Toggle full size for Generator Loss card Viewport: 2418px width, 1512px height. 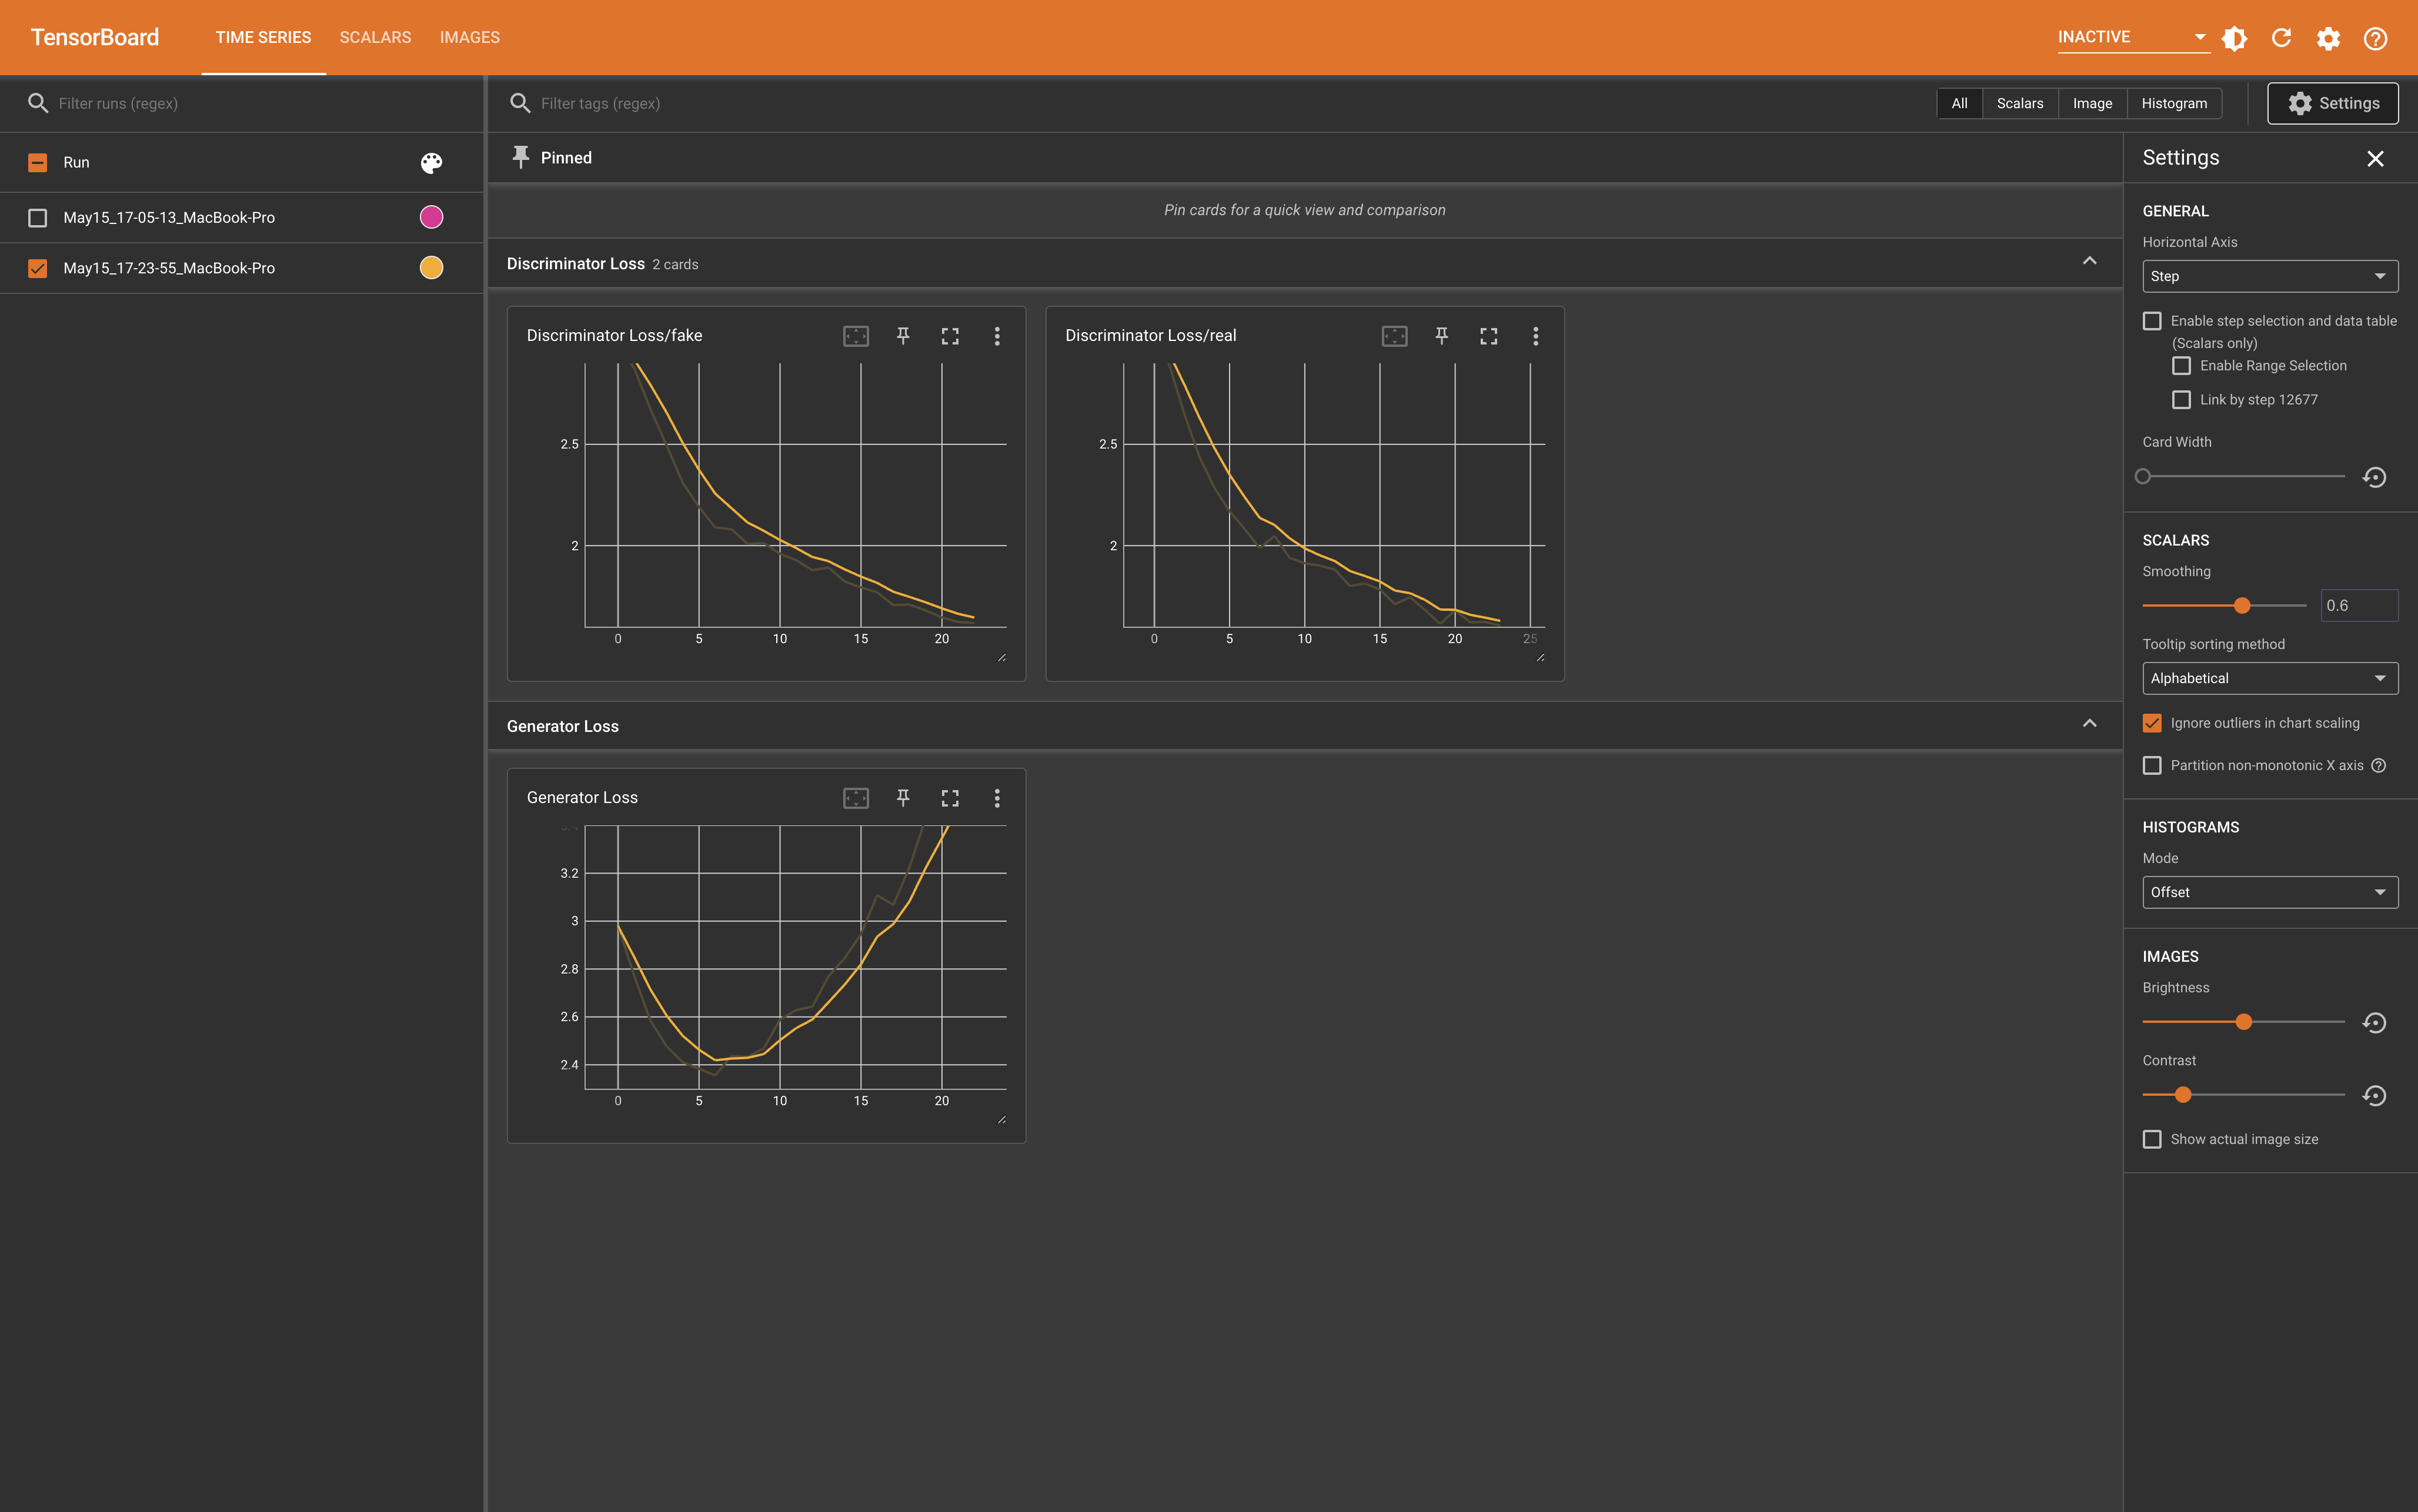[950, 798]
